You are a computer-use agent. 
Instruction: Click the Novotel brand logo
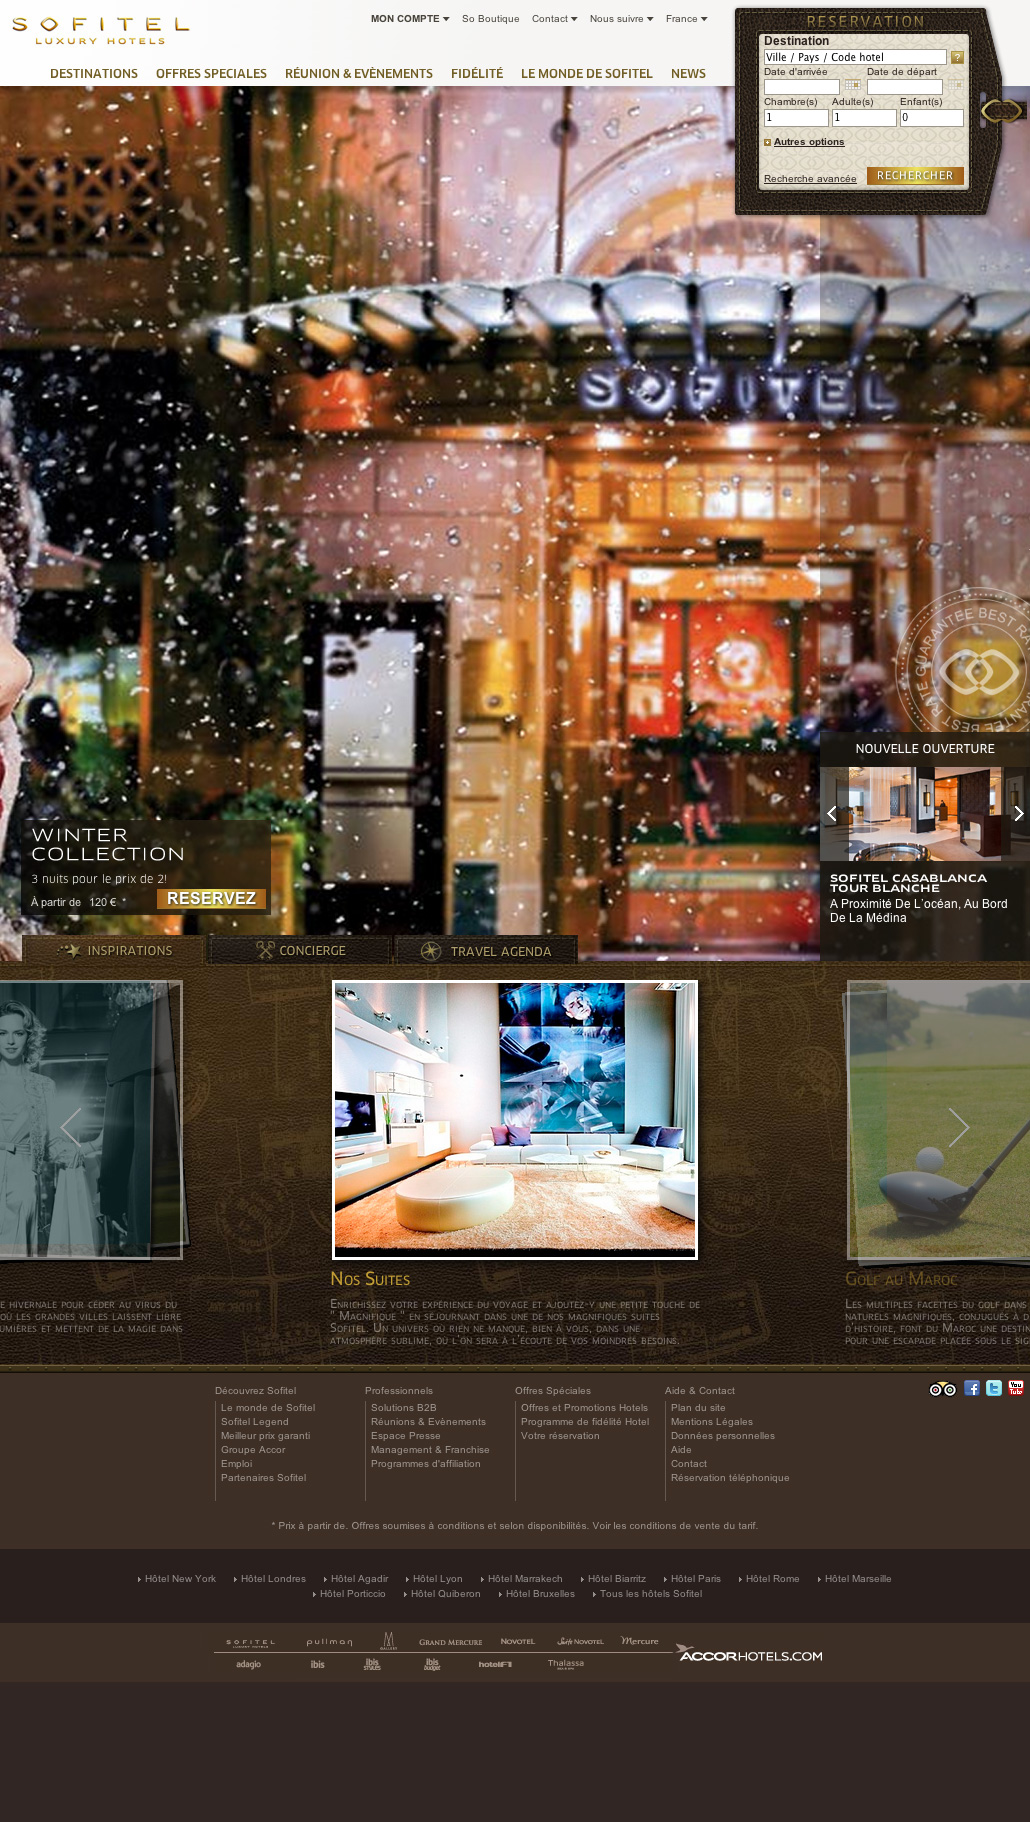517,1641
